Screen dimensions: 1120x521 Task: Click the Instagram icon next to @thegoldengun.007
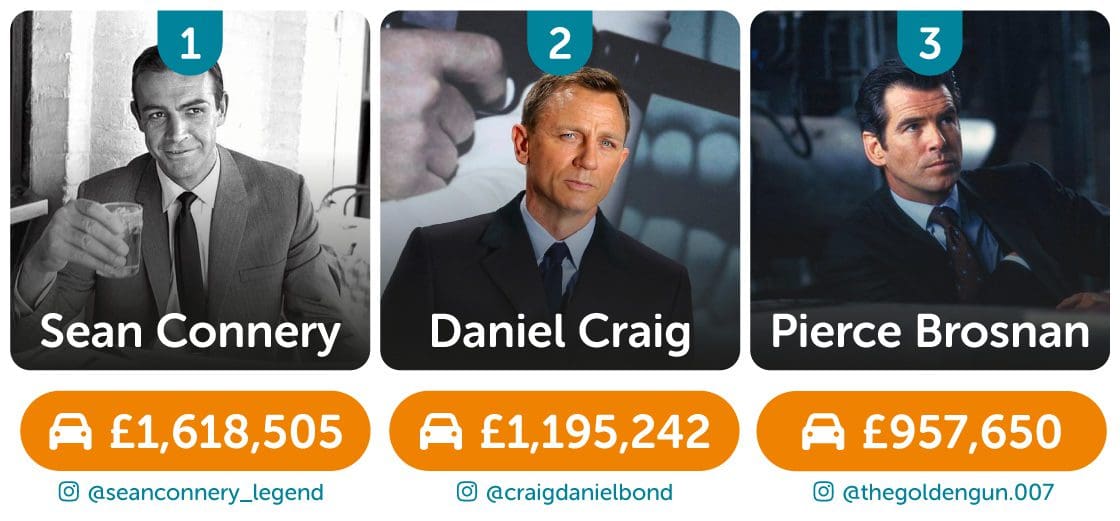823,491
